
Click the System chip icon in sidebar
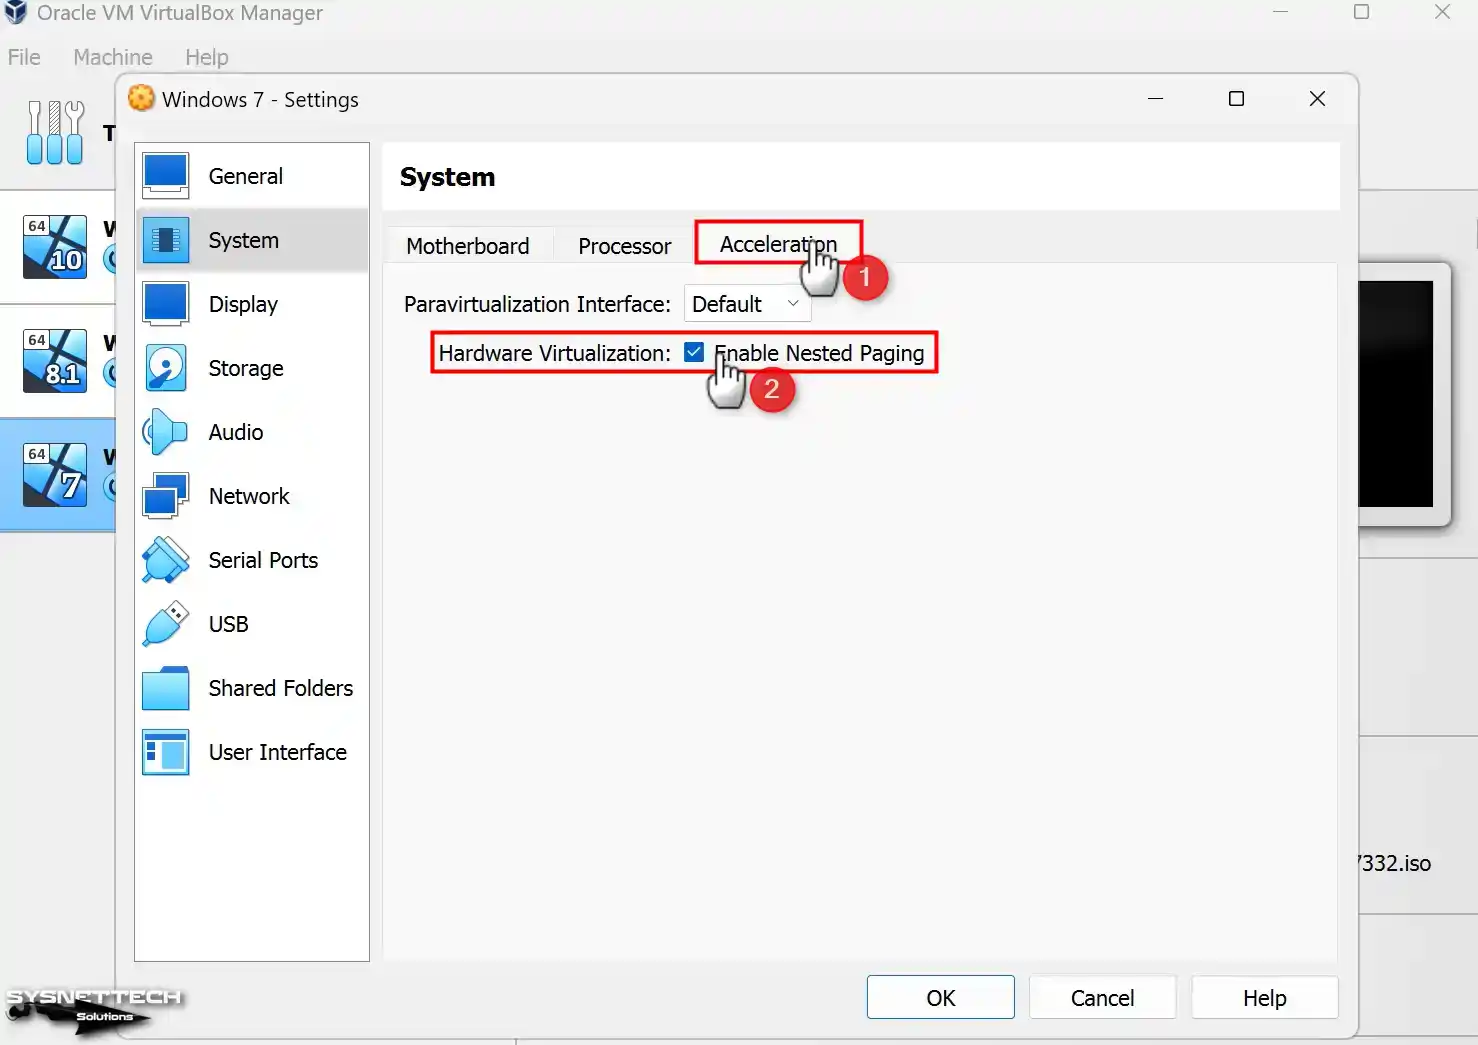point(165,240)
